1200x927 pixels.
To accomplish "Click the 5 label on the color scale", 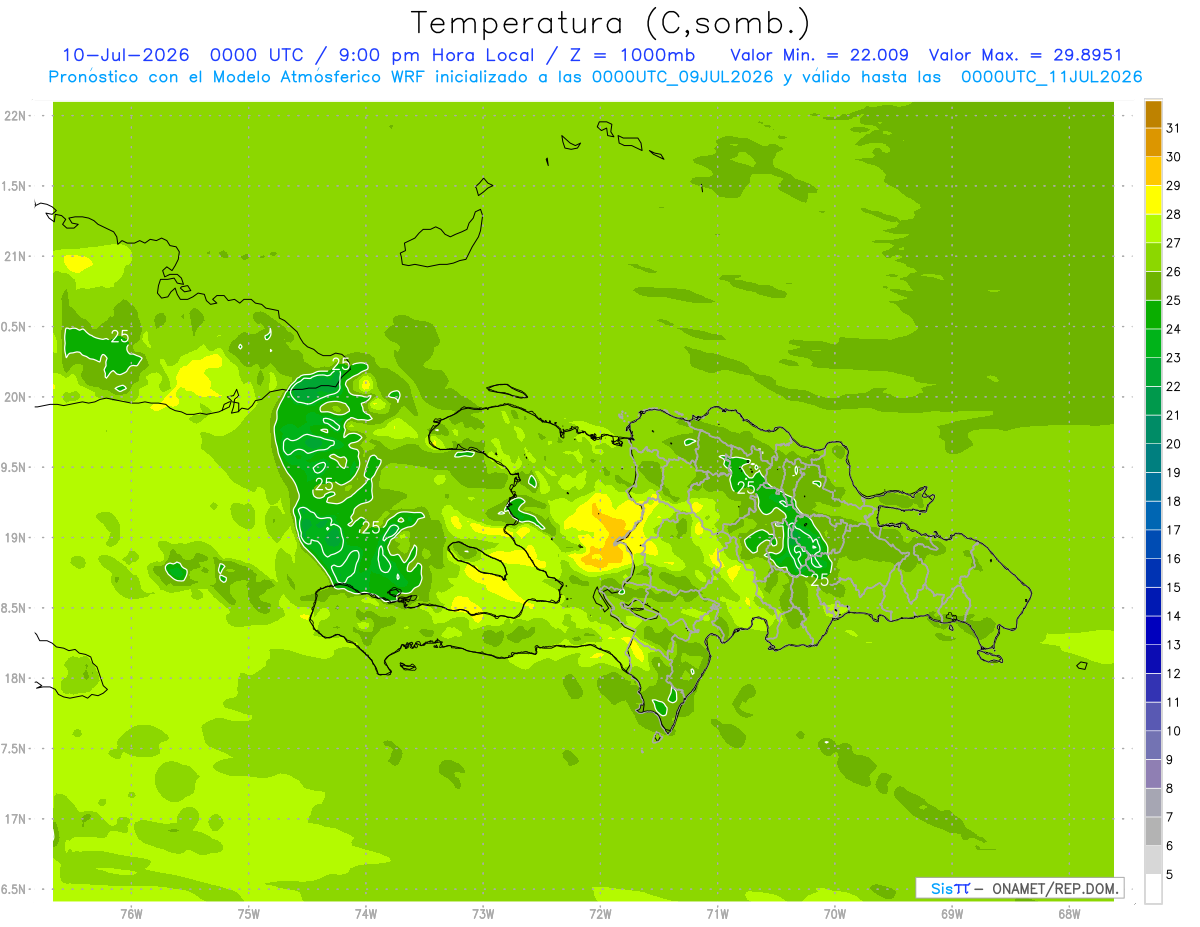I will pos(1170,875).
